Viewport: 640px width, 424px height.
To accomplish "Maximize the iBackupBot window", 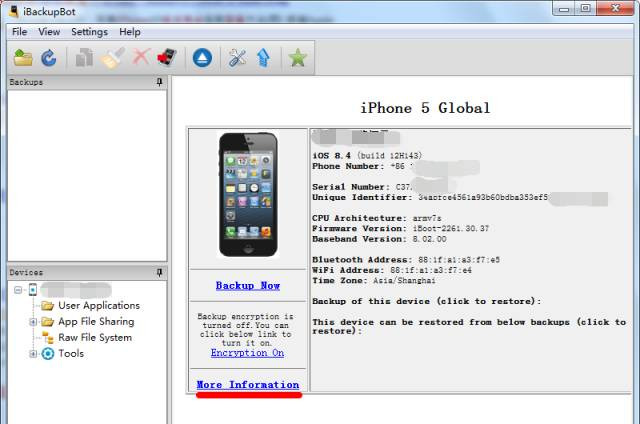I will point(585,9).
